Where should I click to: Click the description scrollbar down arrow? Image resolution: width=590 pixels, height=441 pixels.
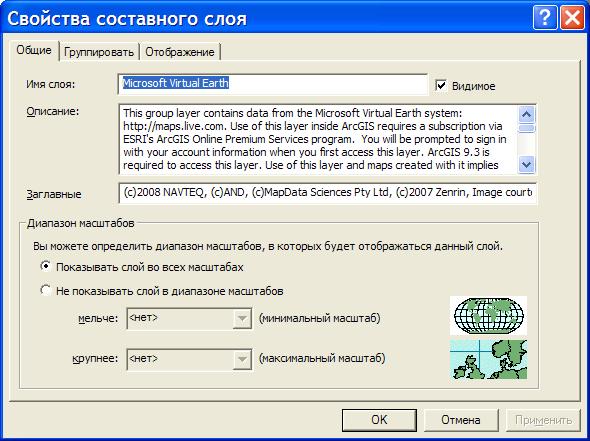(x=526, y=164)
